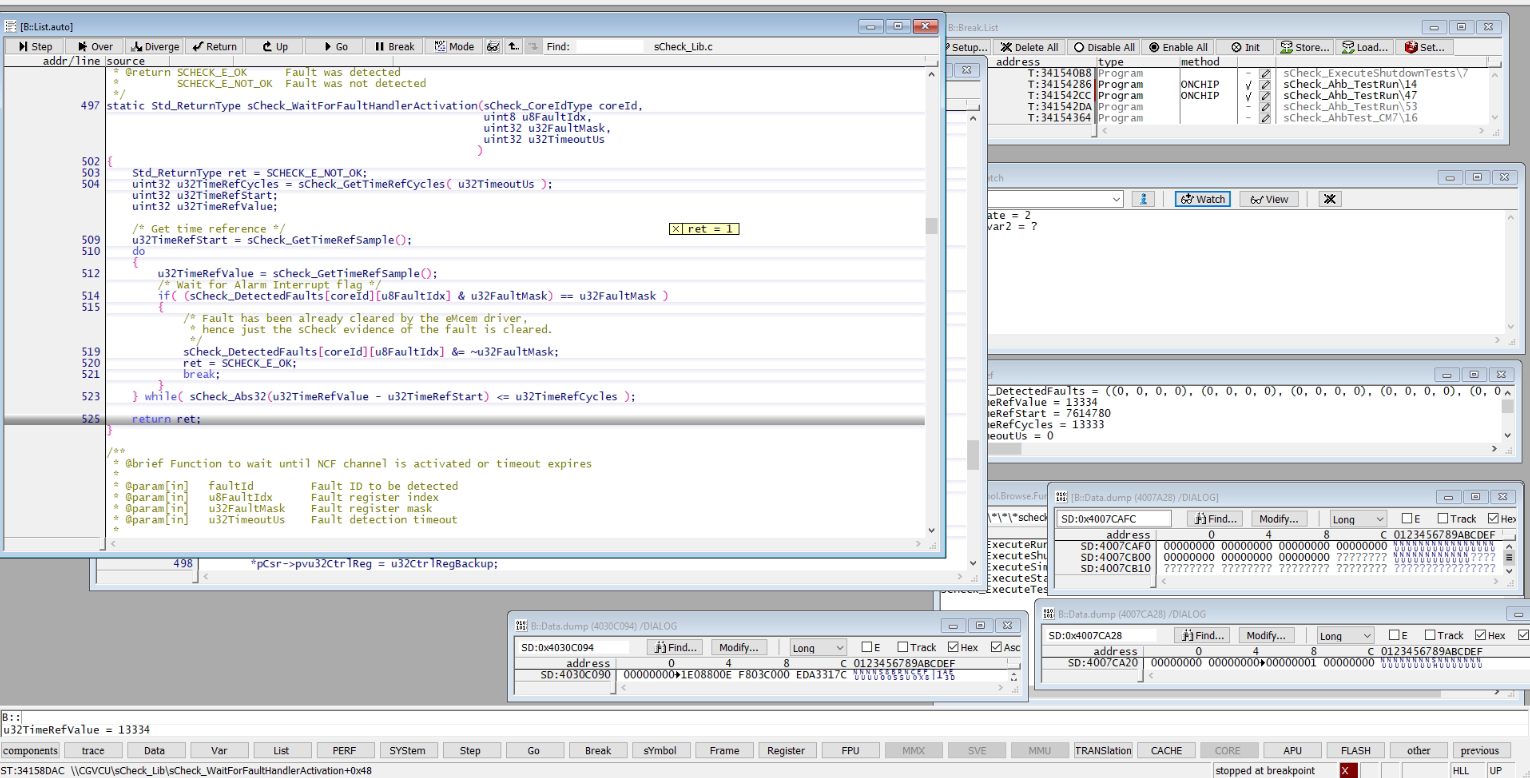Click the Watch button in Watch window
Screen dimensions: 1530x778
pos(1203,199)
